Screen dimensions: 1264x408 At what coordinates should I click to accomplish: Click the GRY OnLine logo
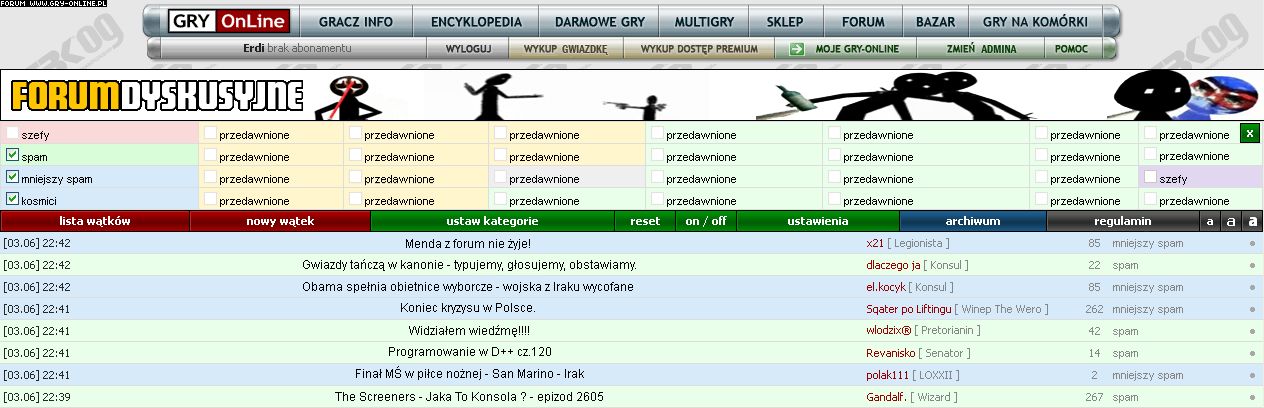pyautogui.click(x=229, y=22)
